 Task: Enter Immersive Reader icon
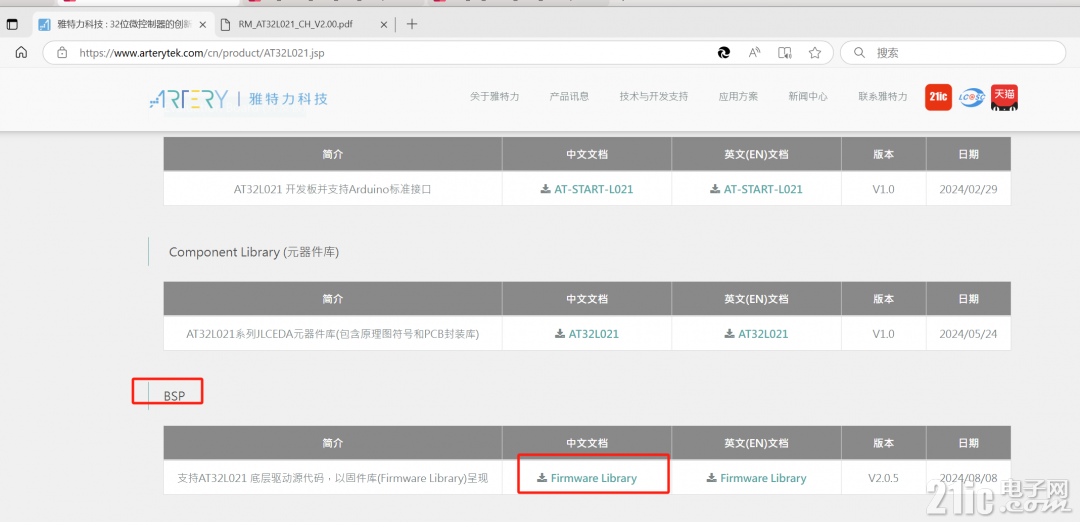(x=784, y=52)
